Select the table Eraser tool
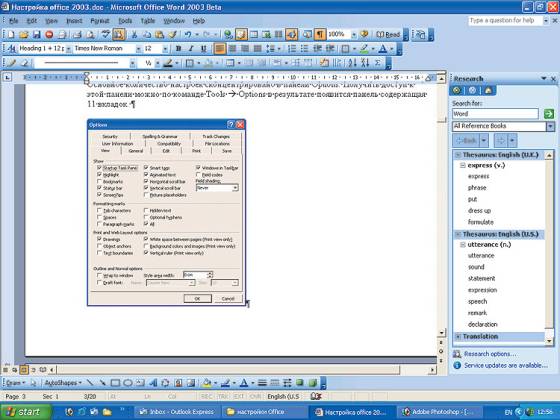The width and height of the screenshot is (560, 420). point(24,63)
